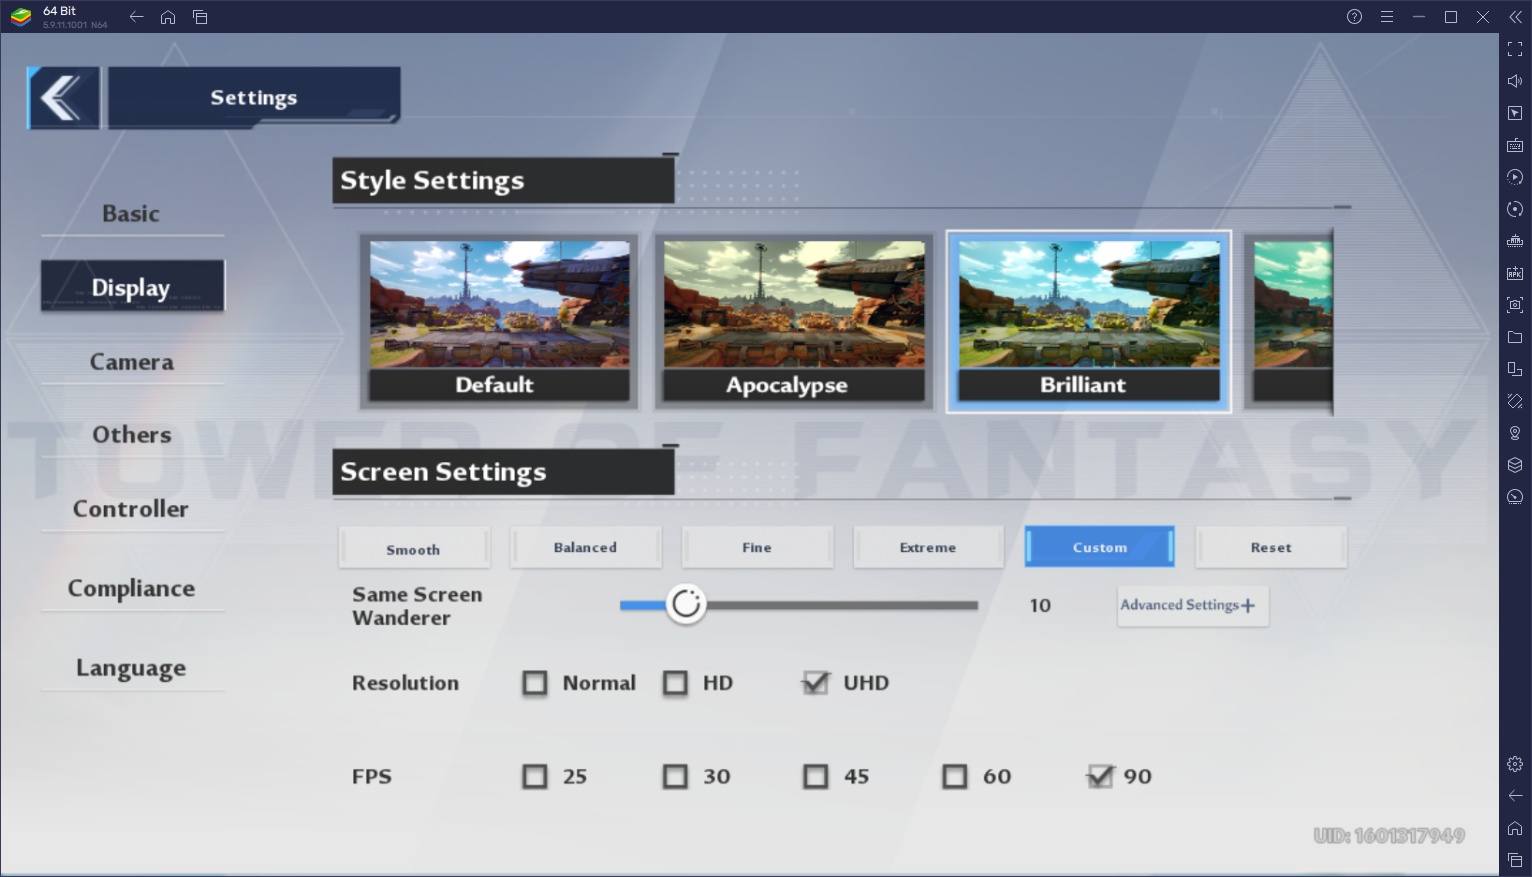The image size is (1532, 877).
Task: Open the BlueStacks hamburger menu
Action: 1386,17
